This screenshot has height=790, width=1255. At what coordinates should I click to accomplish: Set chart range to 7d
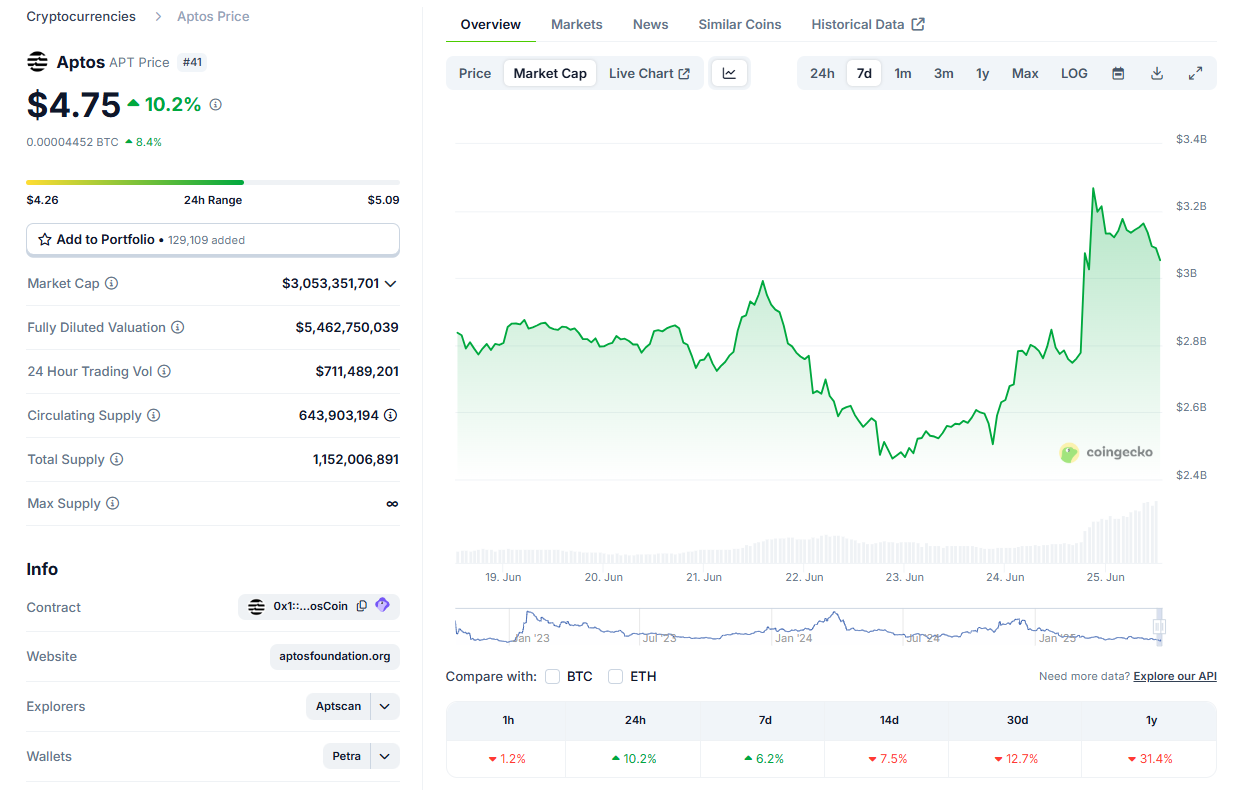click(x=864, y=73)
